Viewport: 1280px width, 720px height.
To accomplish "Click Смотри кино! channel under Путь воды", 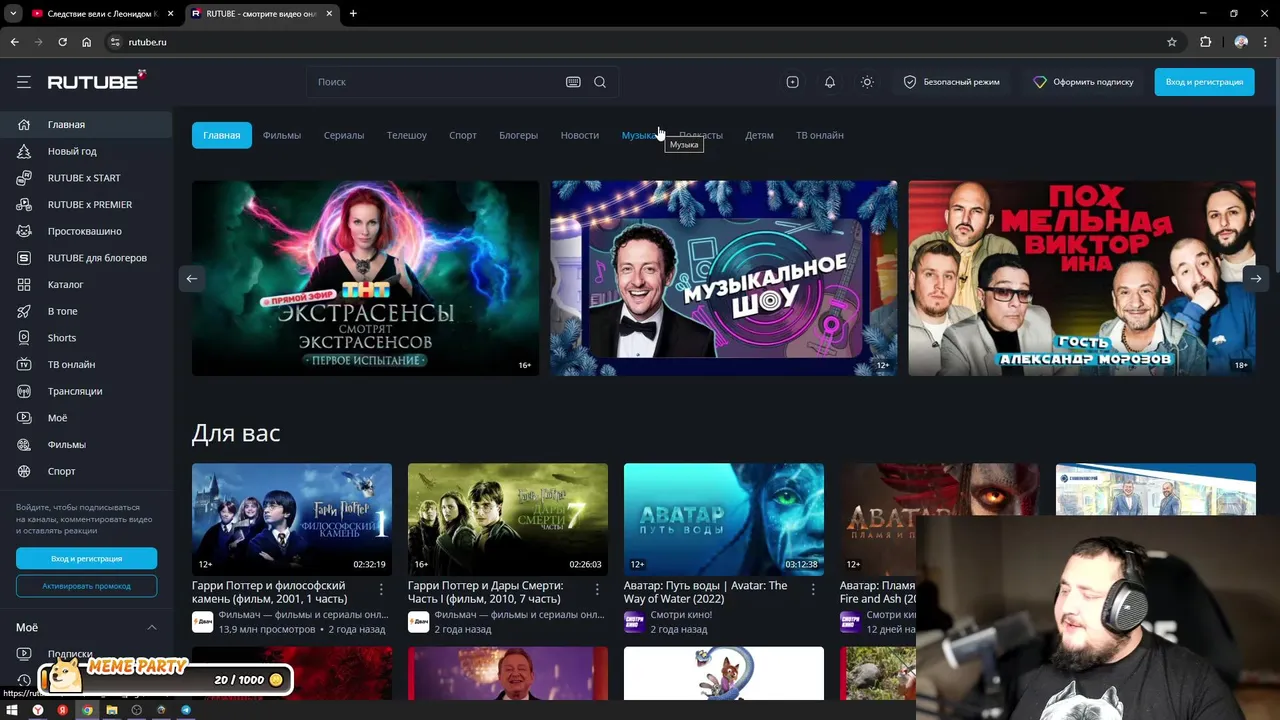I will (x=681, y=615).
